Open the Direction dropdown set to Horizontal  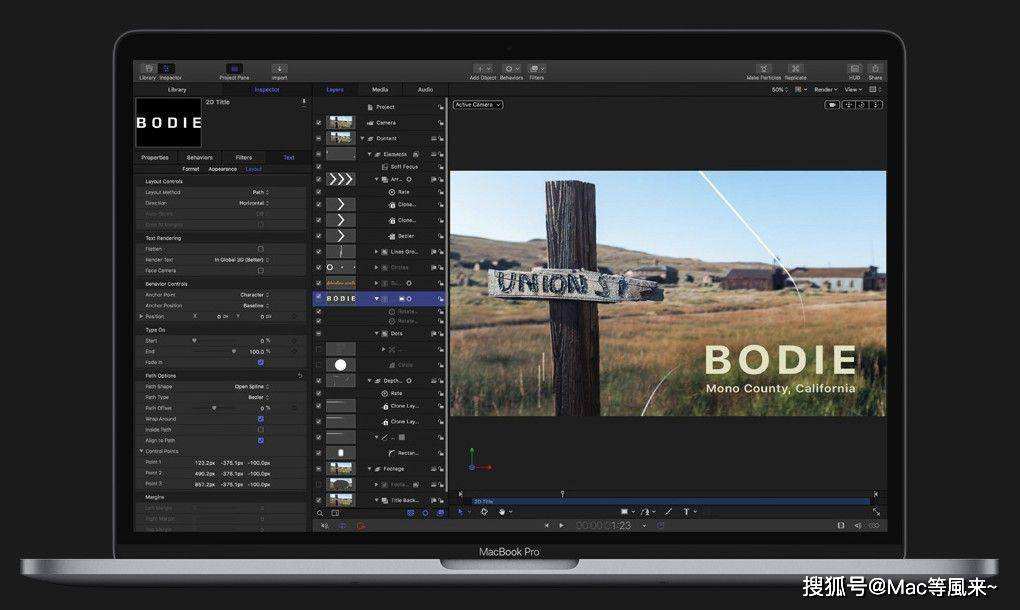254,204
